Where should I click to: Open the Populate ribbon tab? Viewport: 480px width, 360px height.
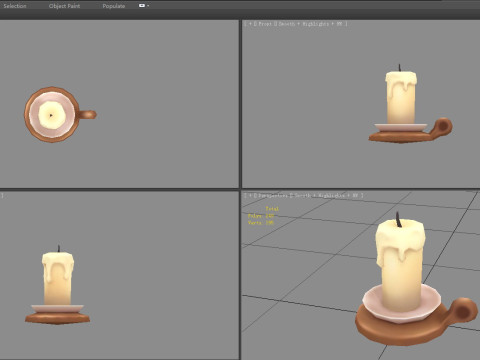tap(114, 6)
